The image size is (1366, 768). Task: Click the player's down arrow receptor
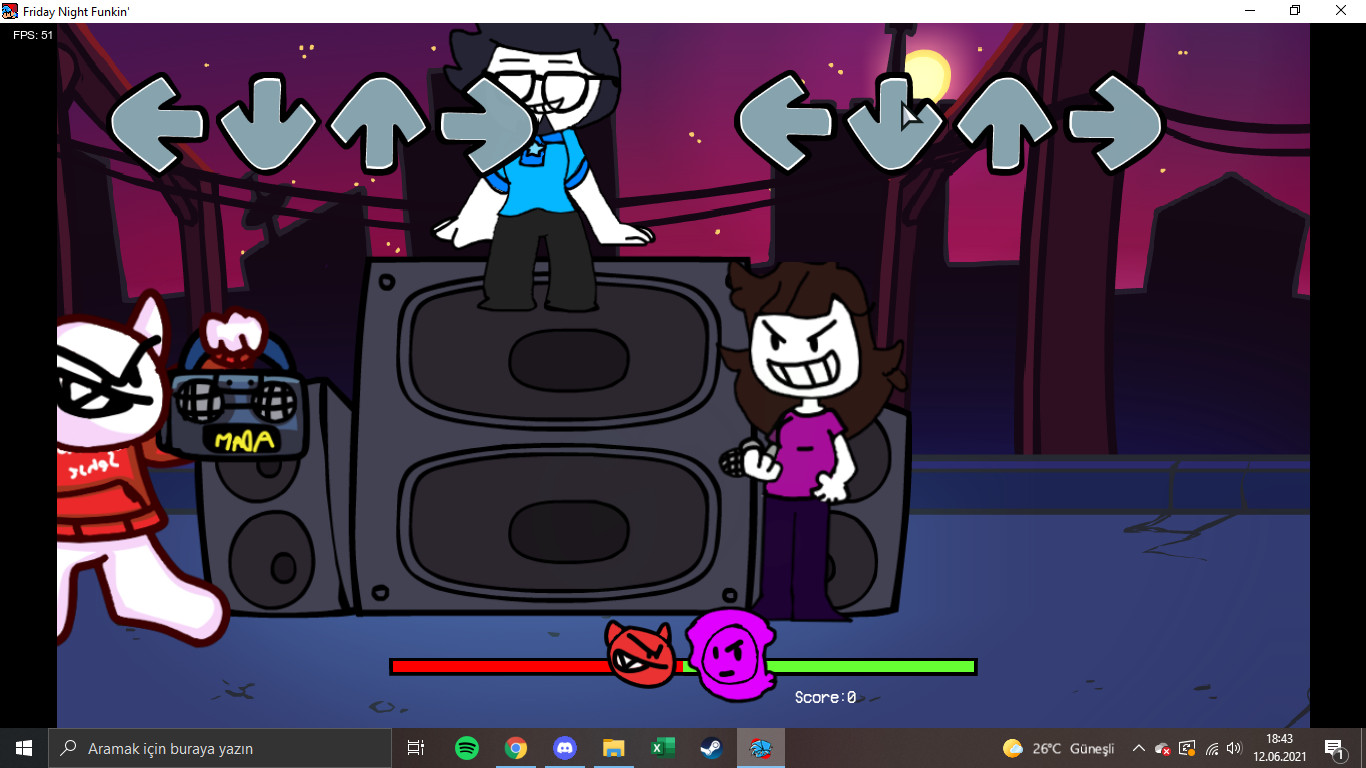pyautogui.click(x=893, y=122)
